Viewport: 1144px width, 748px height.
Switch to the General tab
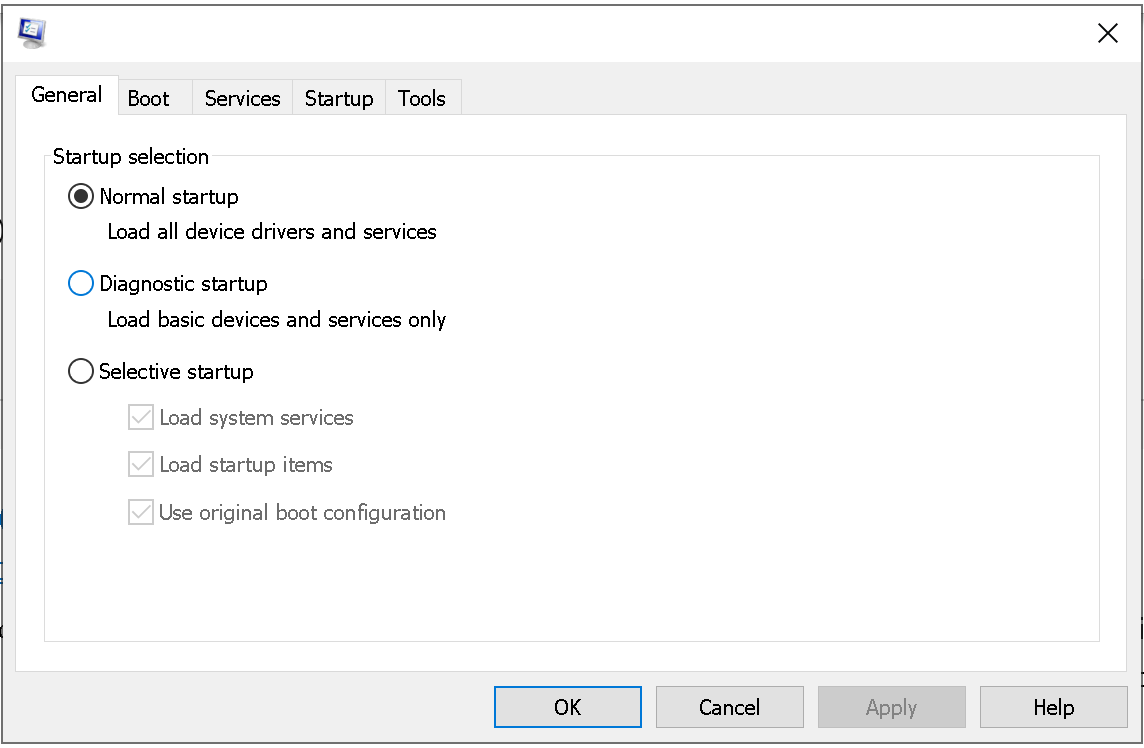67,95
